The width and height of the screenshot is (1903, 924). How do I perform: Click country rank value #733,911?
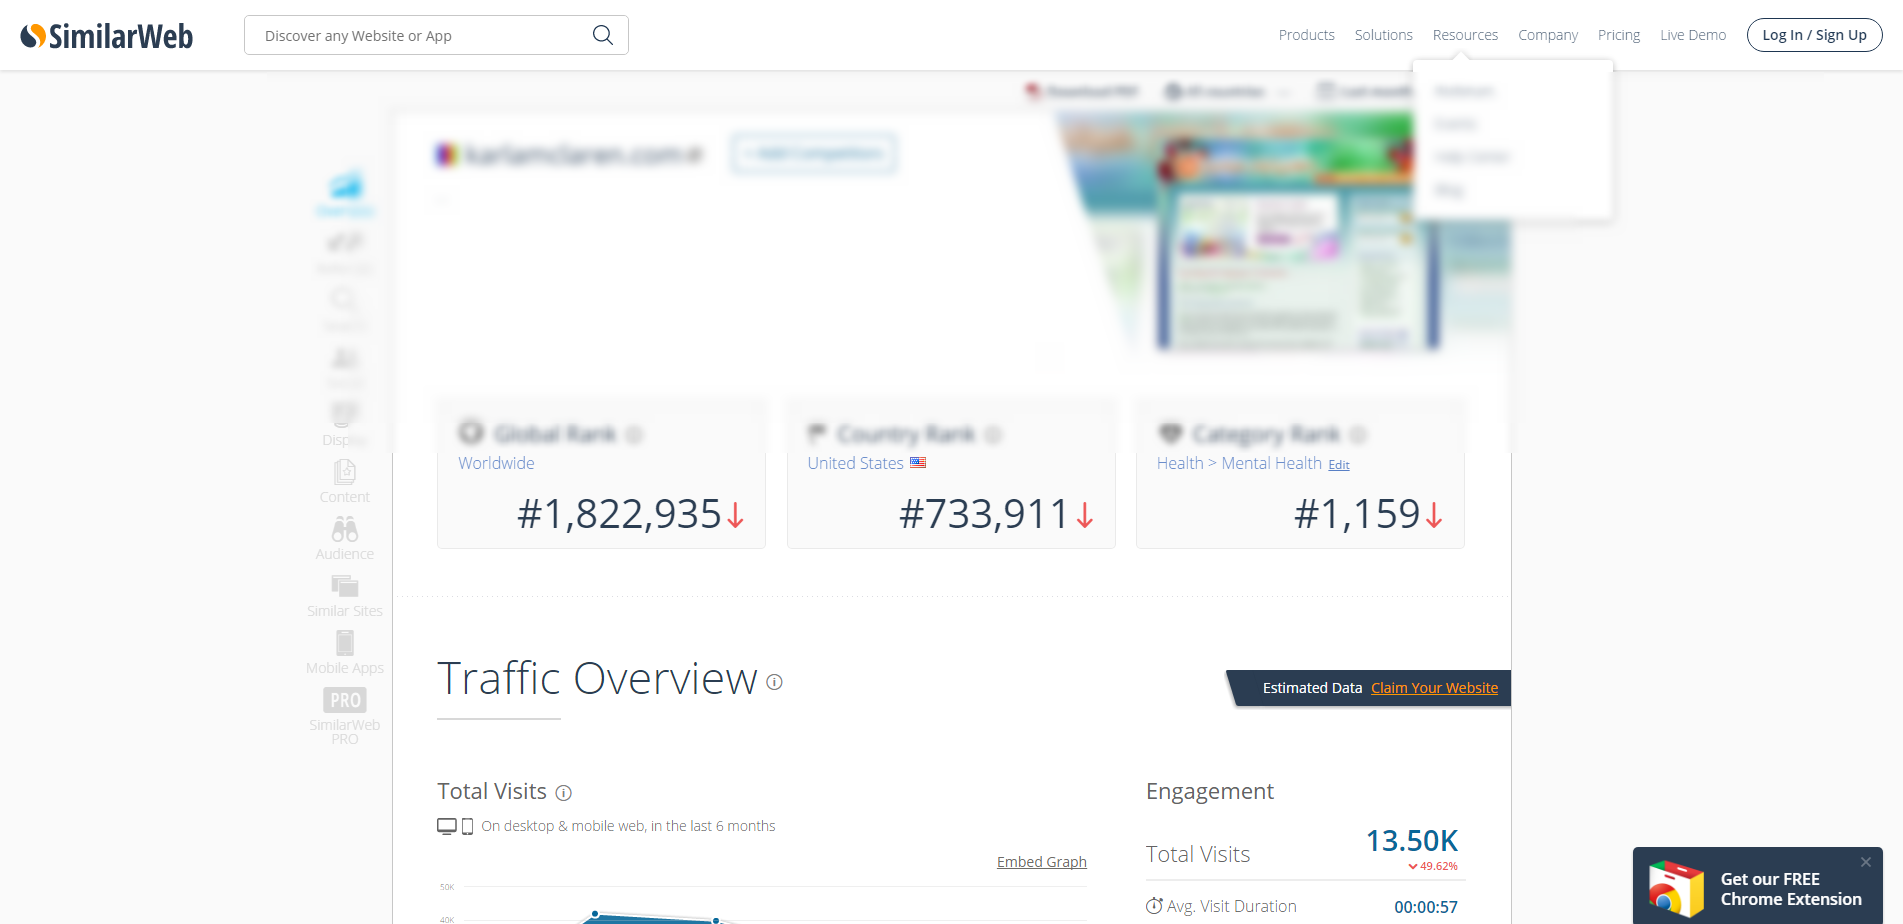(984, 514)
